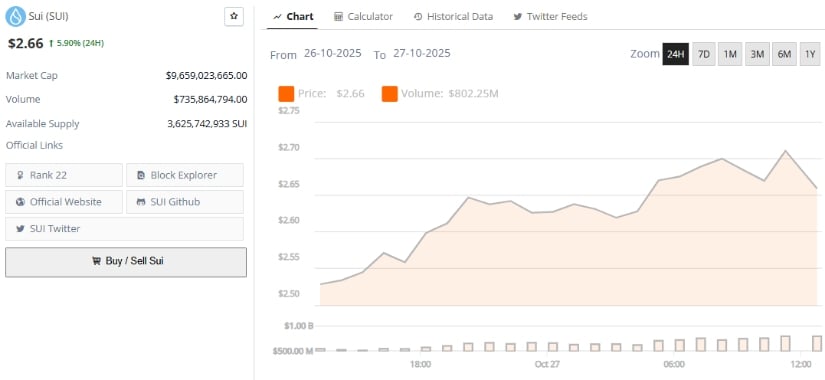Visit the Official Website link

(x=64, y=202)
